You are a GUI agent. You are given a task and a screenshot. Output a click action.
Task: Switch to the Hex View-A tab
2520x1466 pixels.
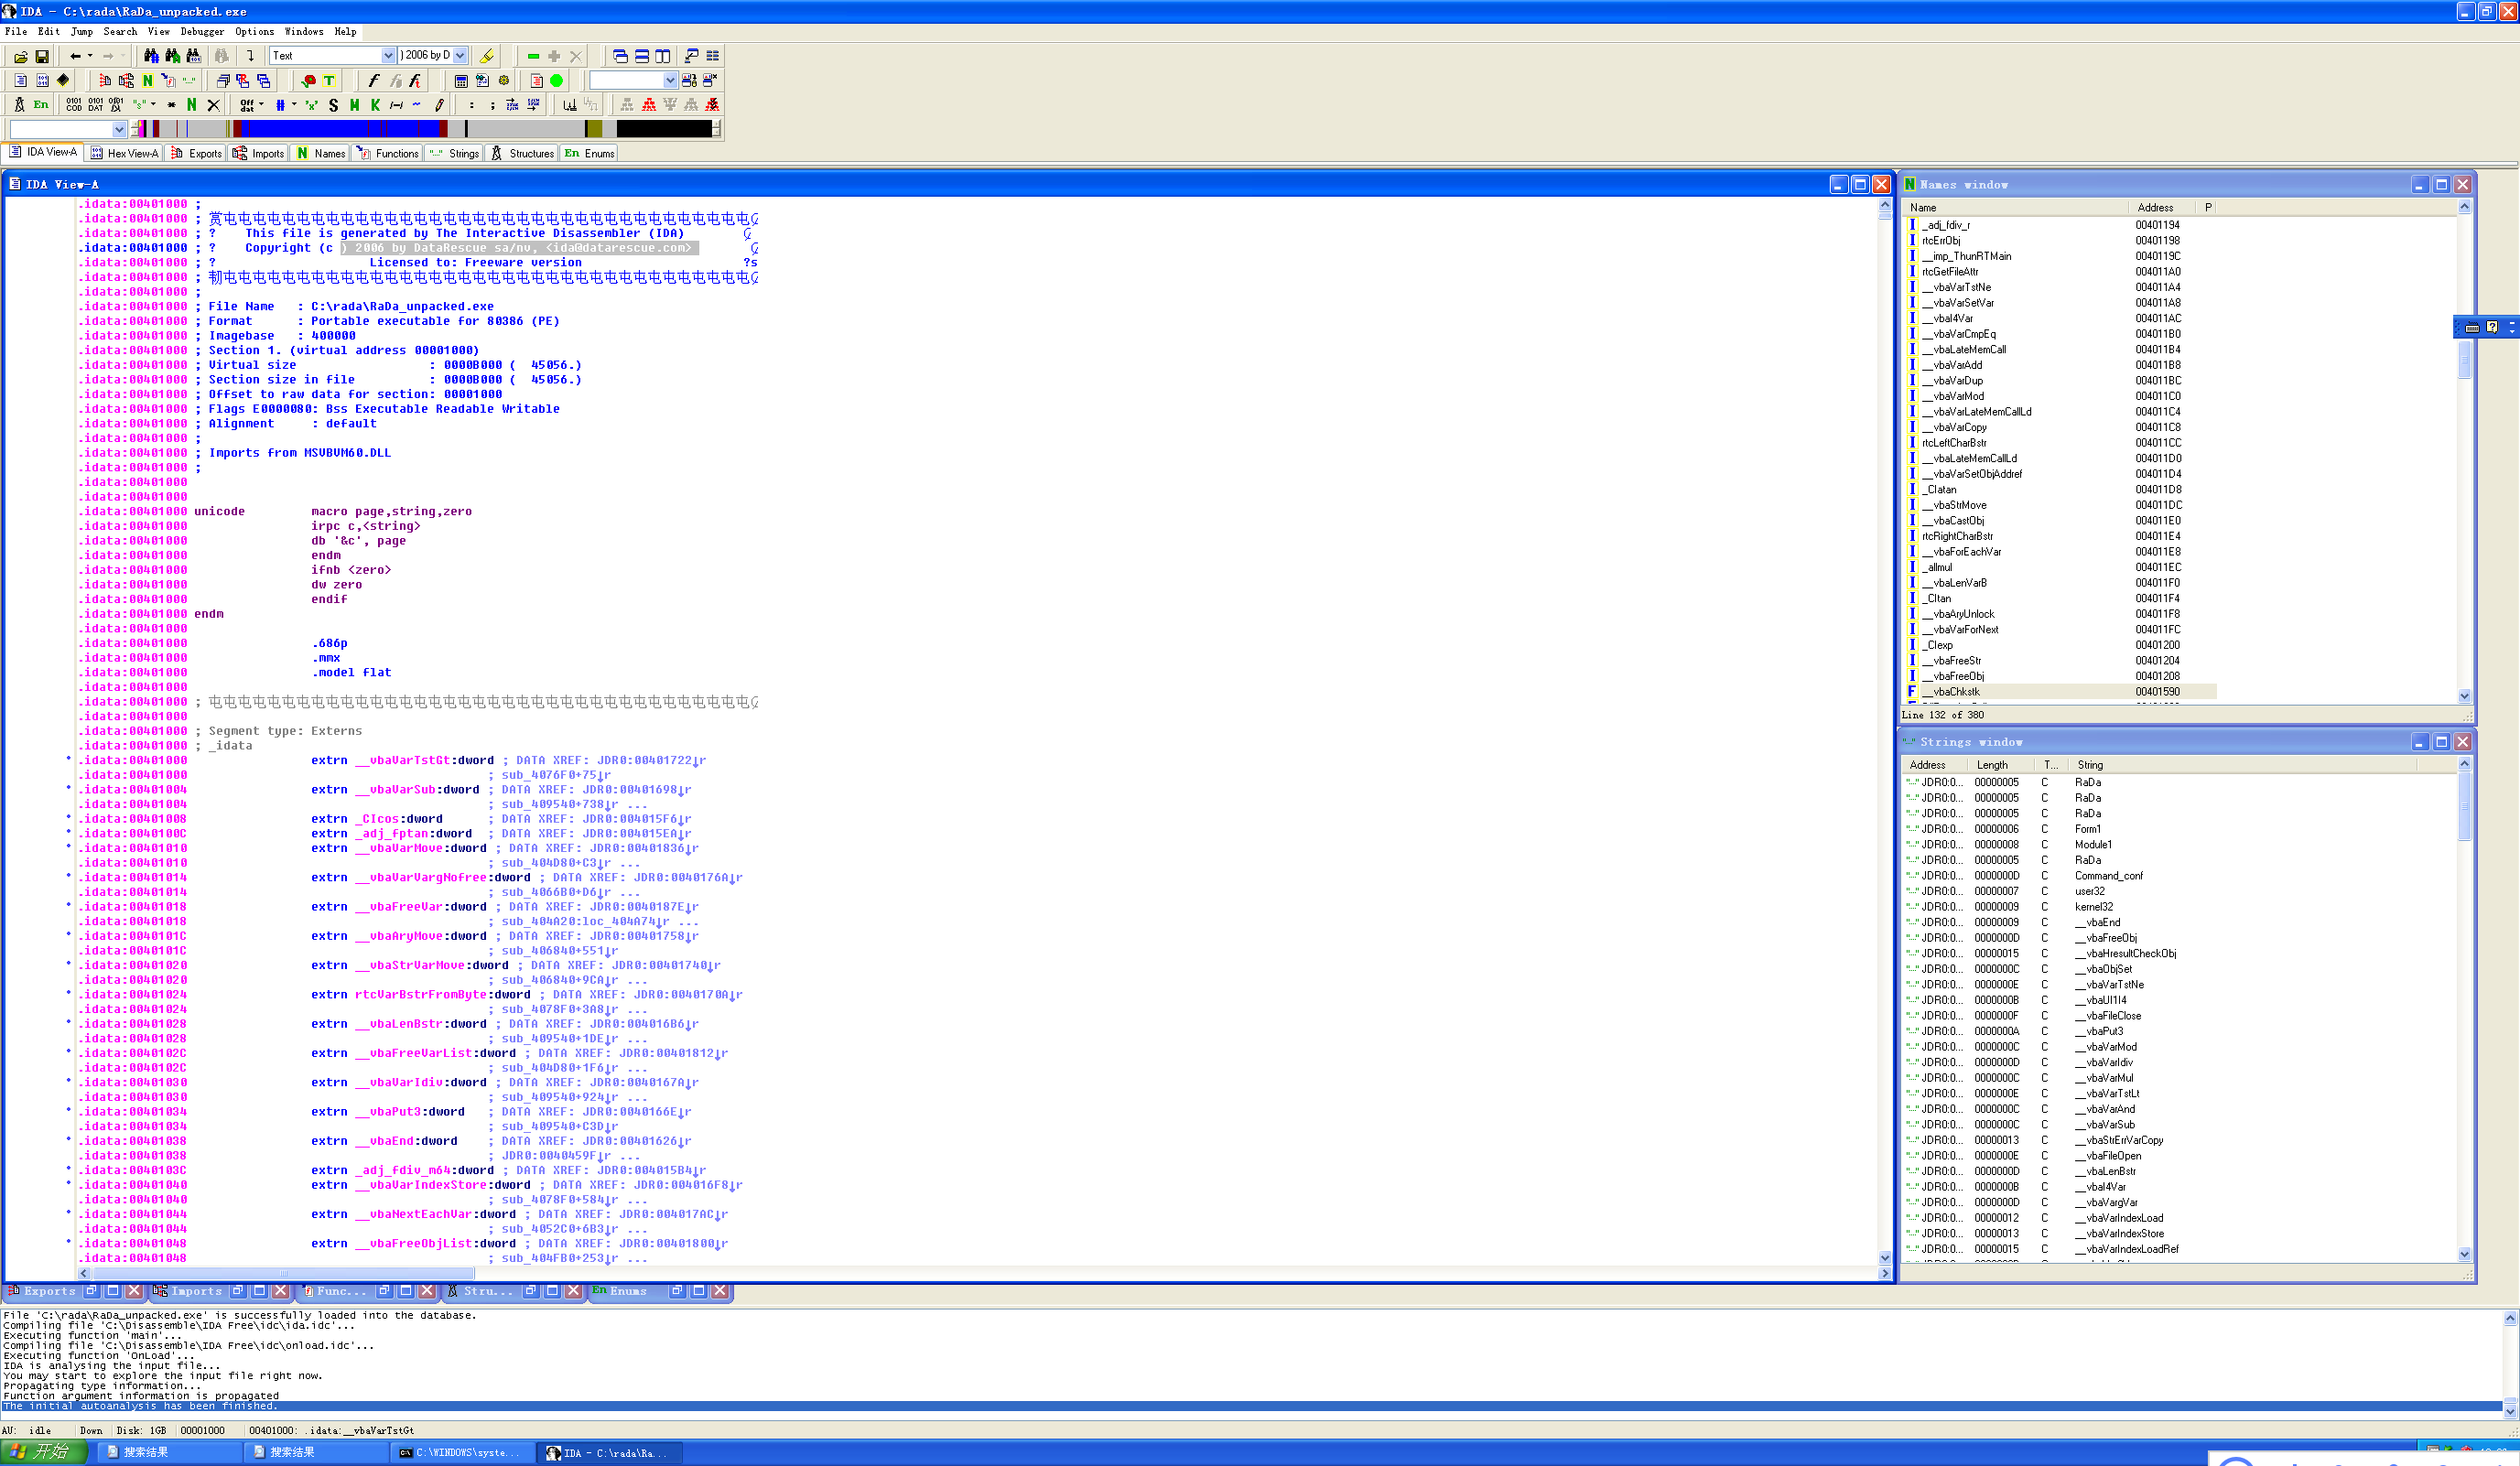coord(125,153)
